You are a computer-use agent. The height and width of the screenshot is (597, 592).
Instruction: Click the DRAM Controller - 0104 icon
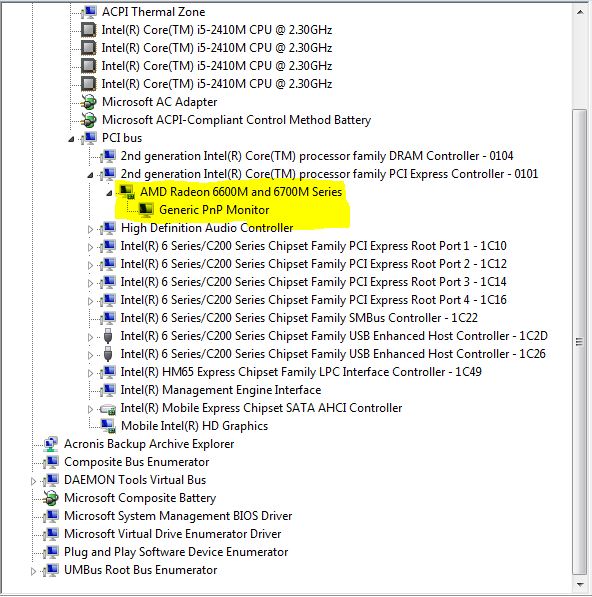(108, 156)
